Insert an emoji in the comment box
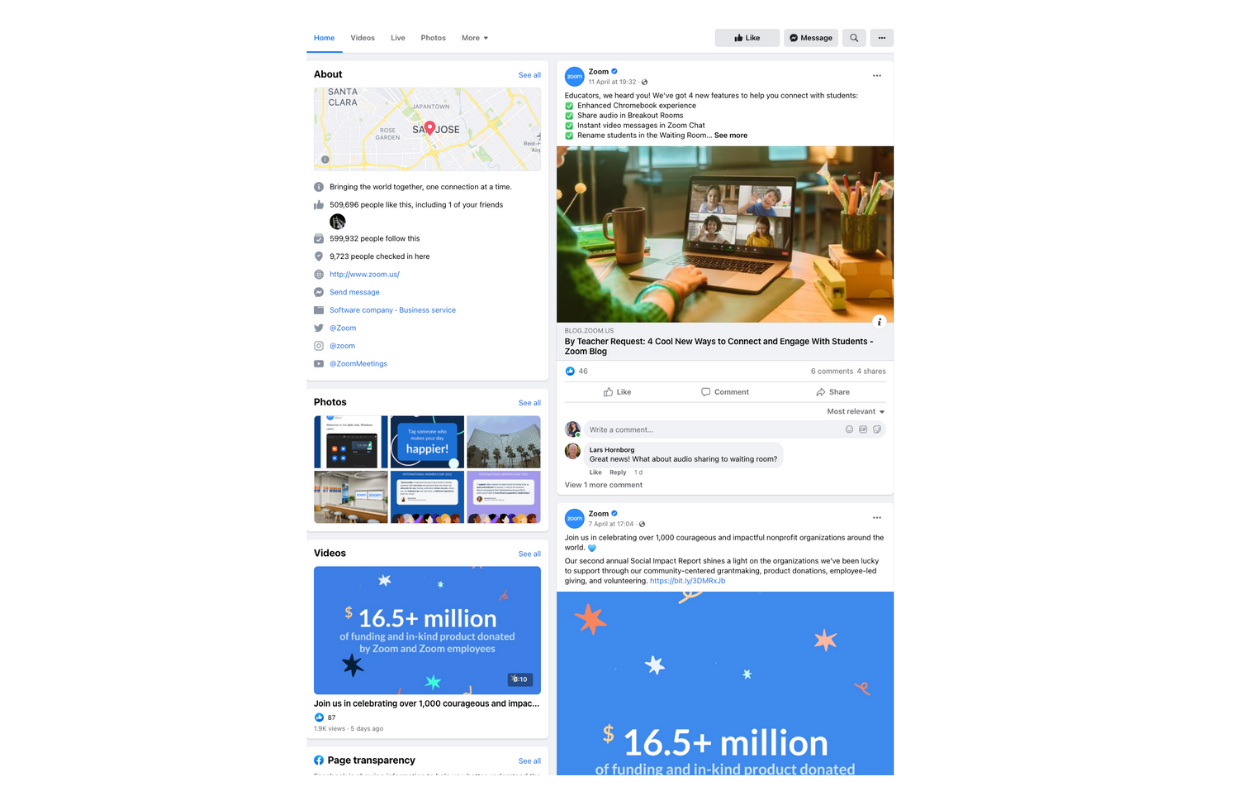The image size is (1260, 800). (849, 430)
